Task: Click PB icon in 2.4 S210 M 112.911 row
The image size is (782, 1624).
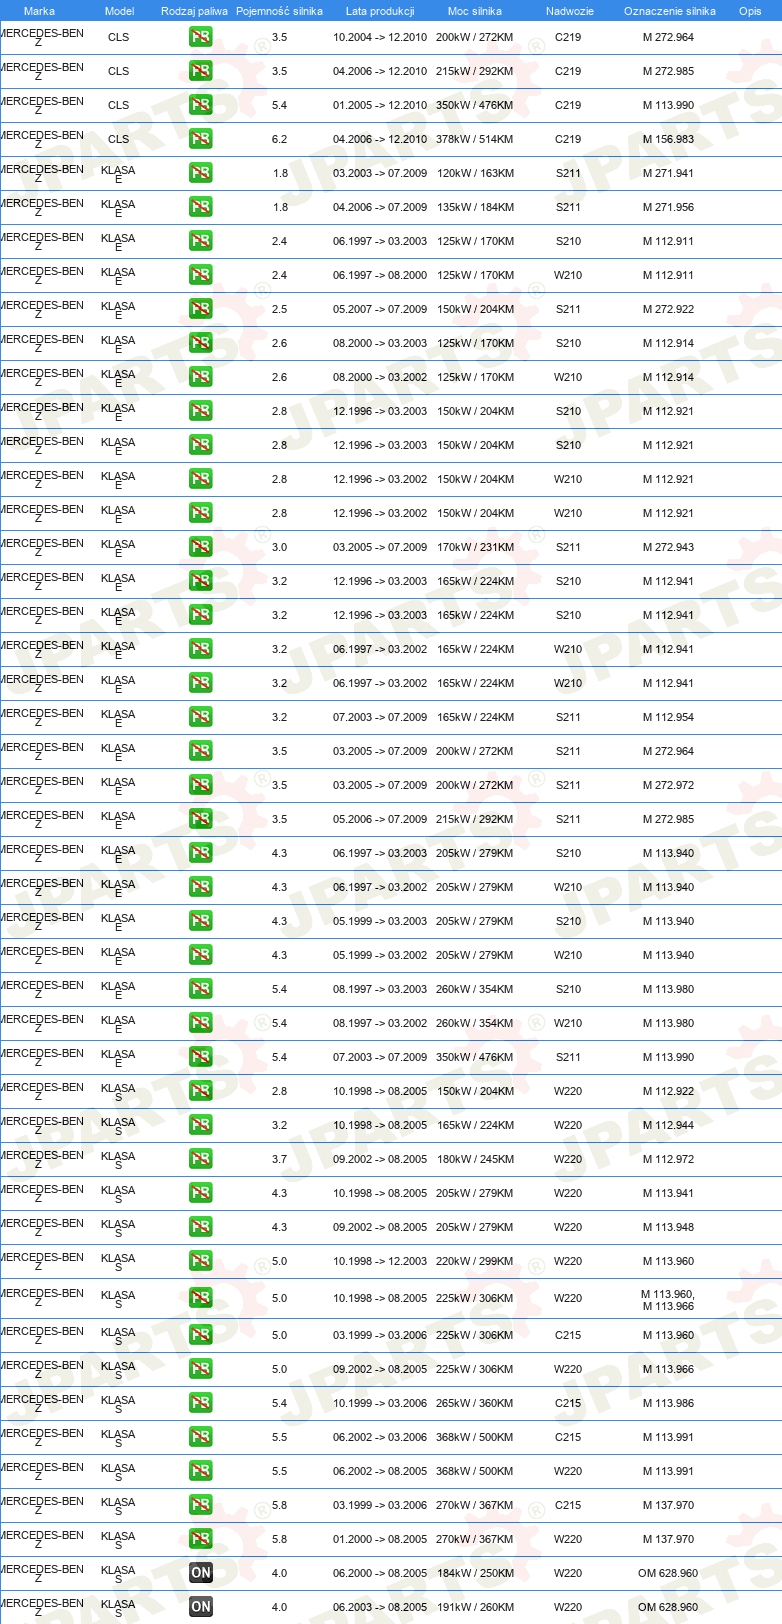Action: [200, 242]
